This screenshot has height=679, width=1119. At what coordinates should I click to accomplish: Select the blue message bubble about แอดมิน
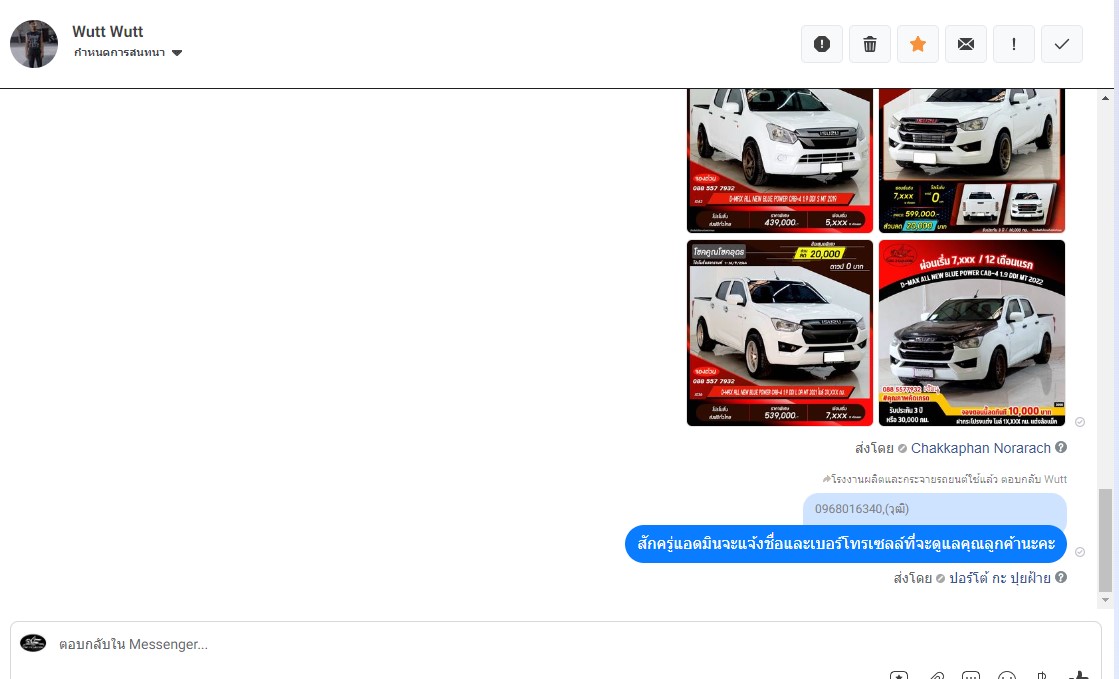coord(846,544)
